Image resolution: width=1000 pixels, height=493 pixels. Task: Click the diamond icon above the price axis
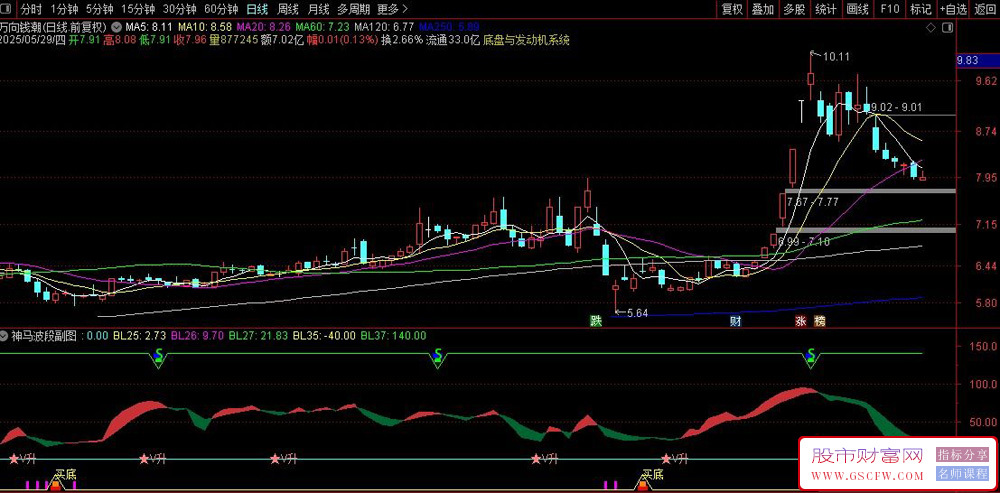930,27
